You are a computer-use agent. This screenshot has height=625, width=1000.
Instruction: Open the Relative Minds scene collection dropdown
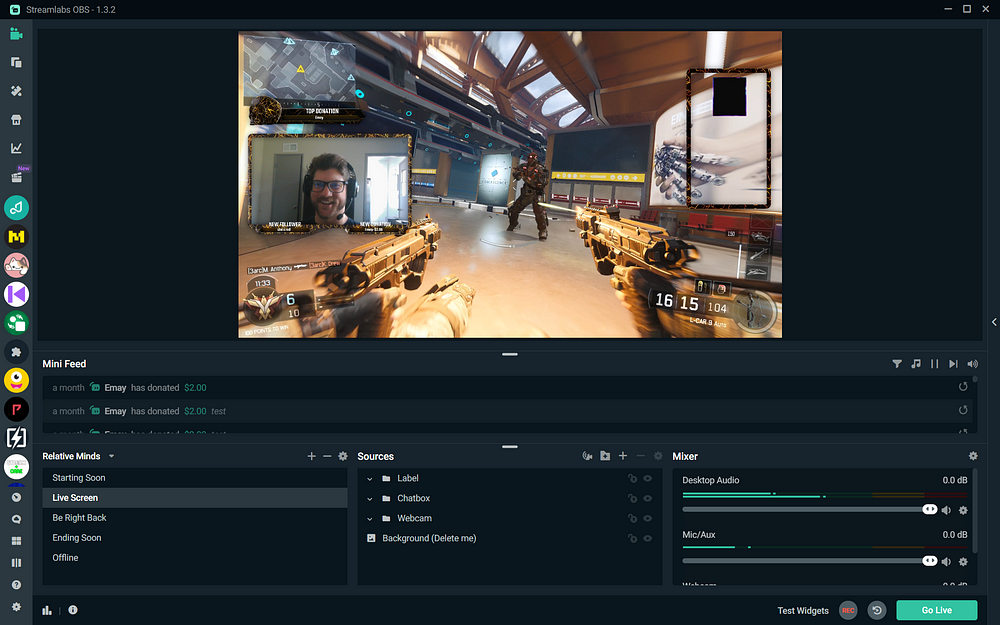pos(78,456)
